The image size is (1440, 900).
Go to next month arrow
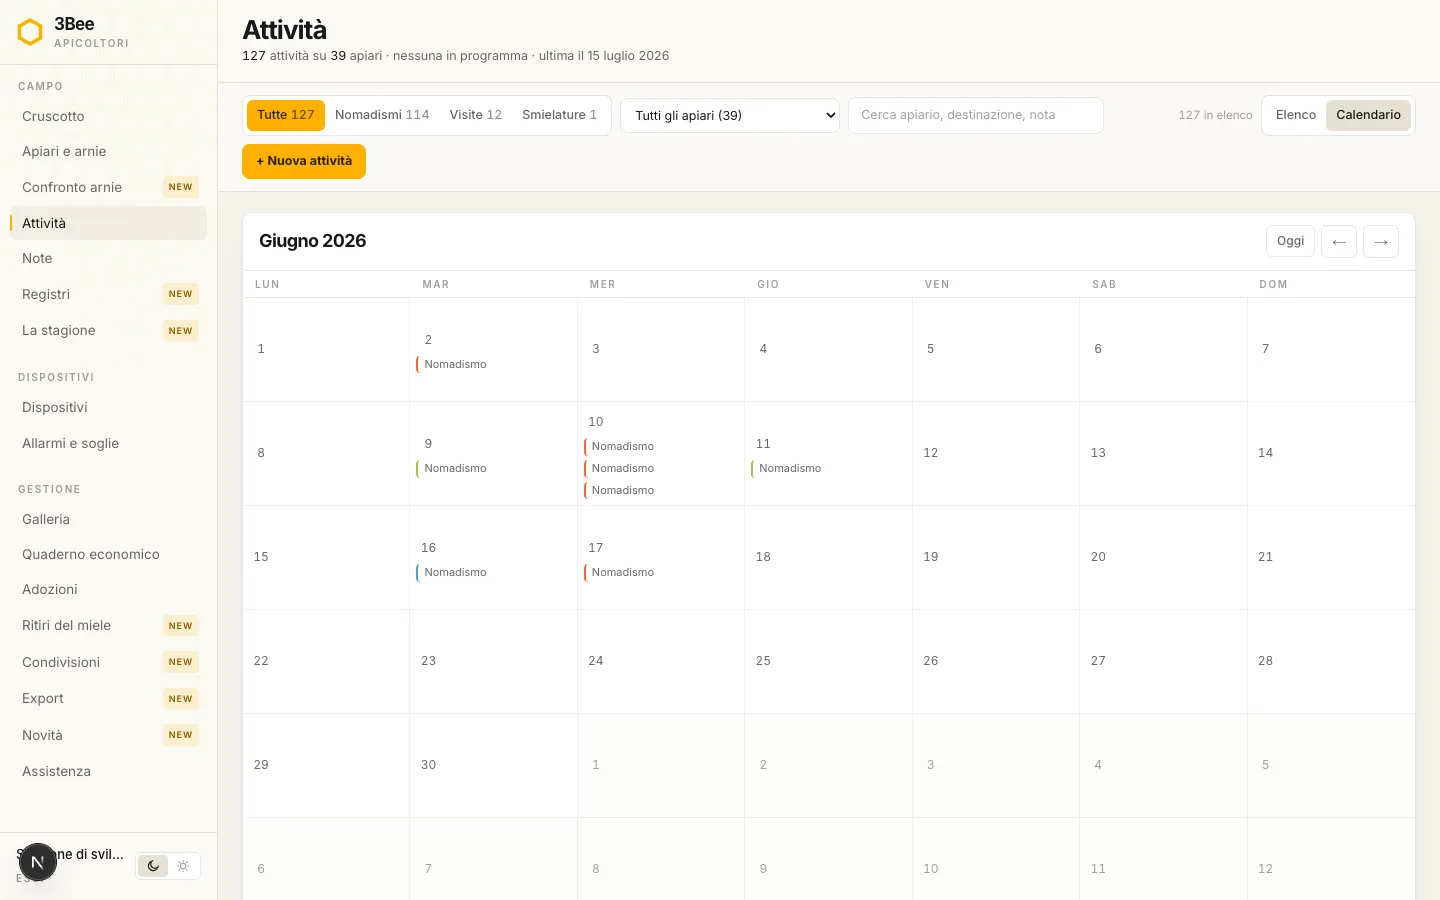[x=1381, y=241]
